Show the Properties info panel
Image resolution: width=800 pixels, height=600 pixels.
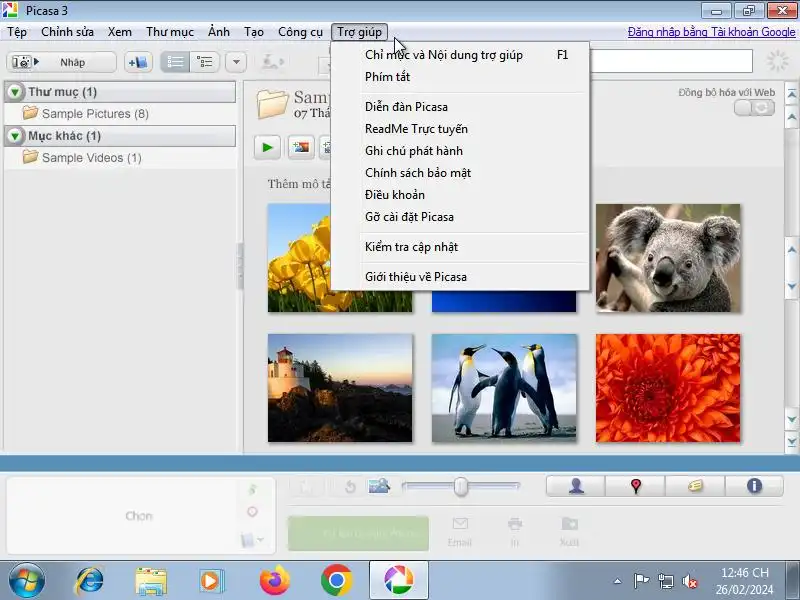(x=754, y=486)
